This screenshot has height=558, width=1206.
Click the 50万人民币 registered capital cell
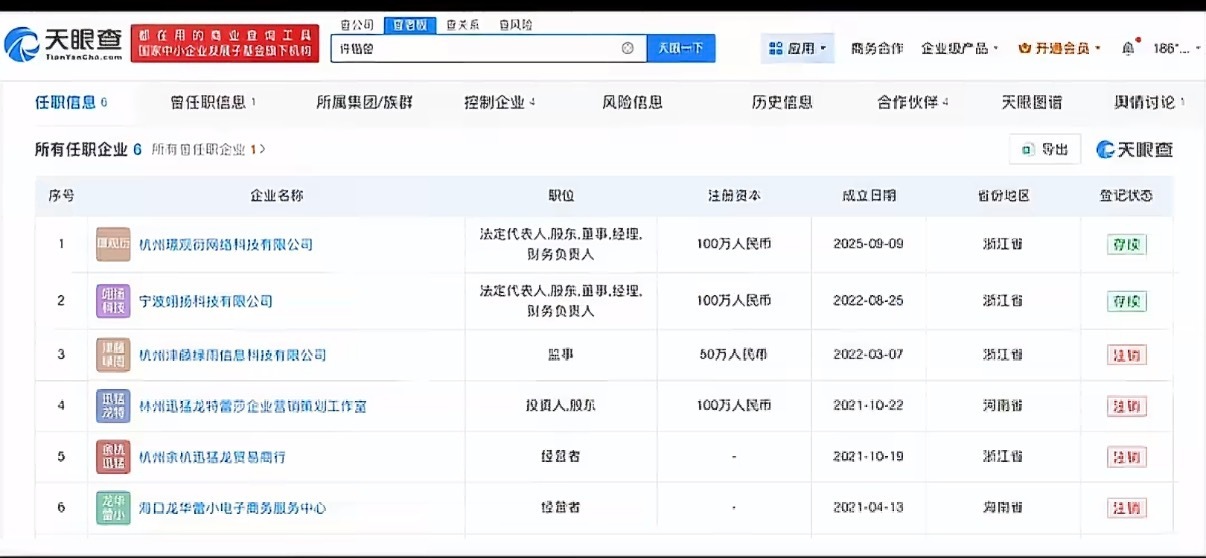pyautogui.click(x=734, y=355)
